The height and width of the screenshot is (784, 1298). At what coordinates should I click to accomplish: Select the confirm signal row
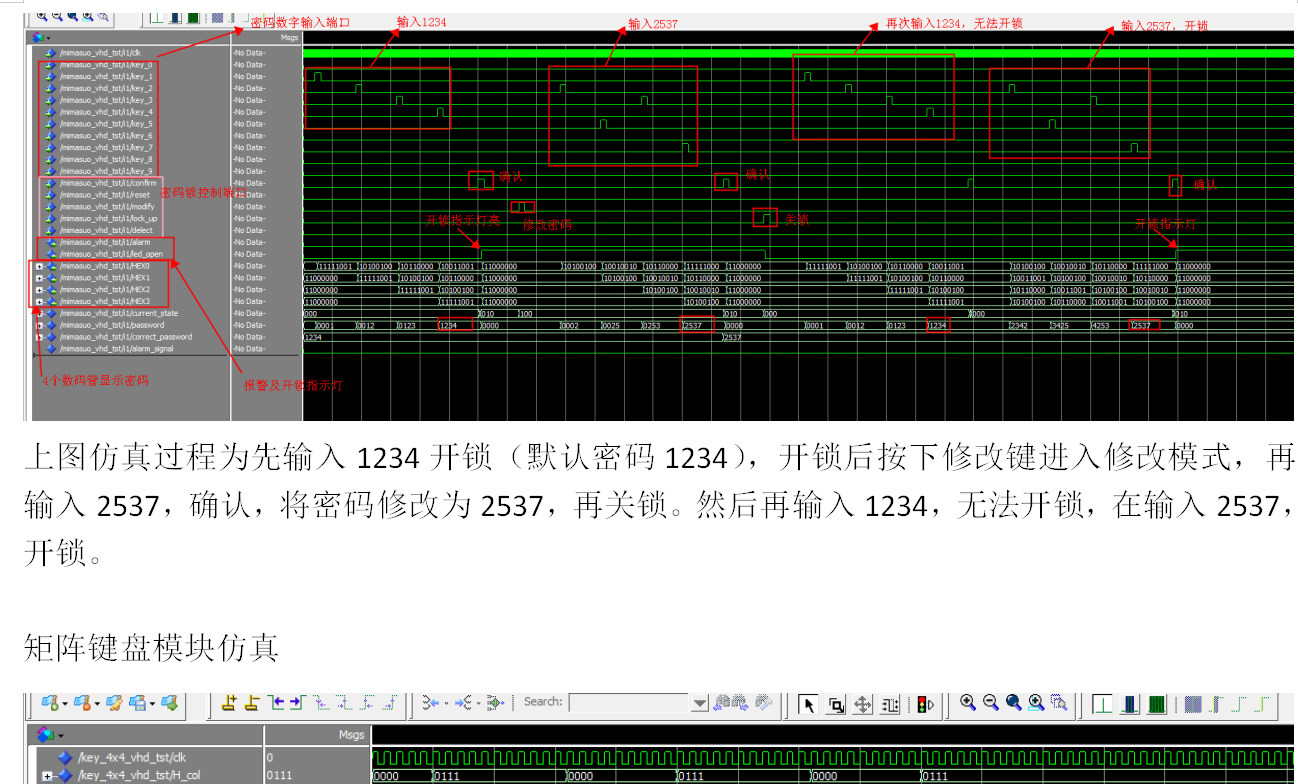108,183
